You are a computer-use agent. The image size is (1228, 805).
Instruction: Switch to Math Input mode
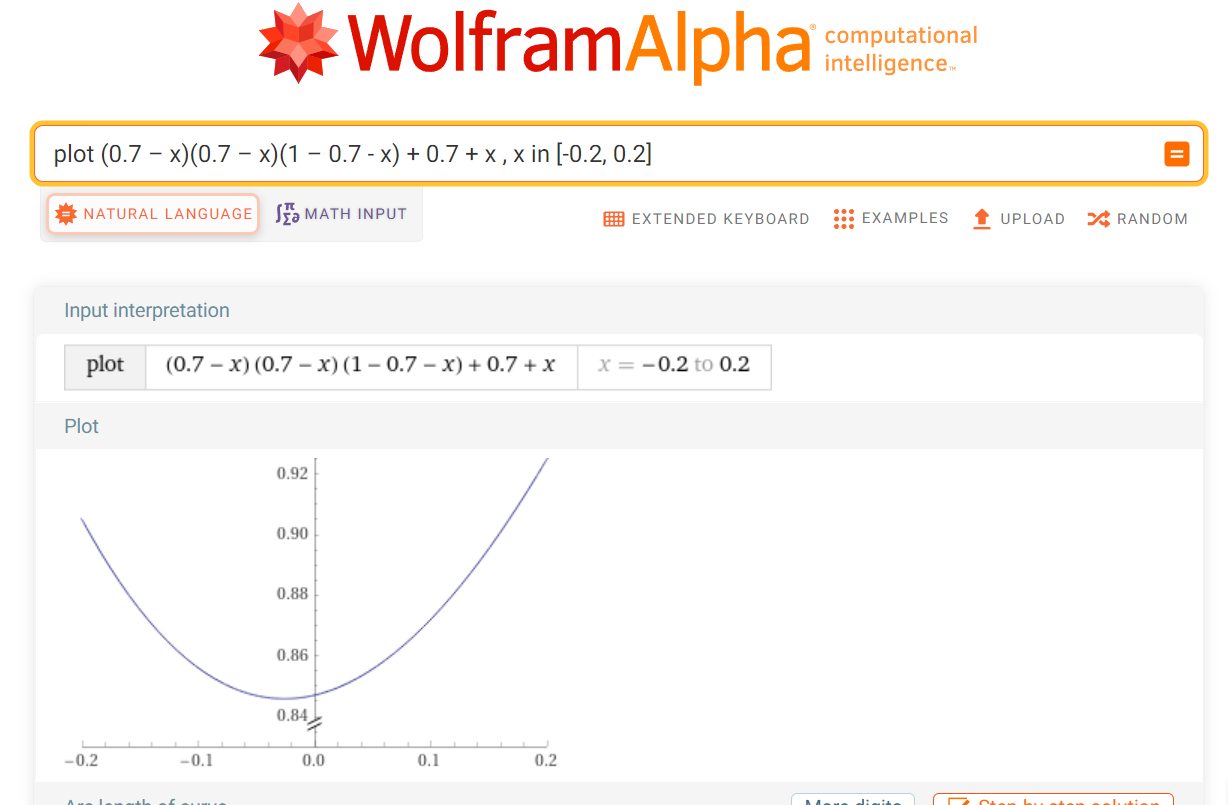pyautogui.click(x=342, y=214)
